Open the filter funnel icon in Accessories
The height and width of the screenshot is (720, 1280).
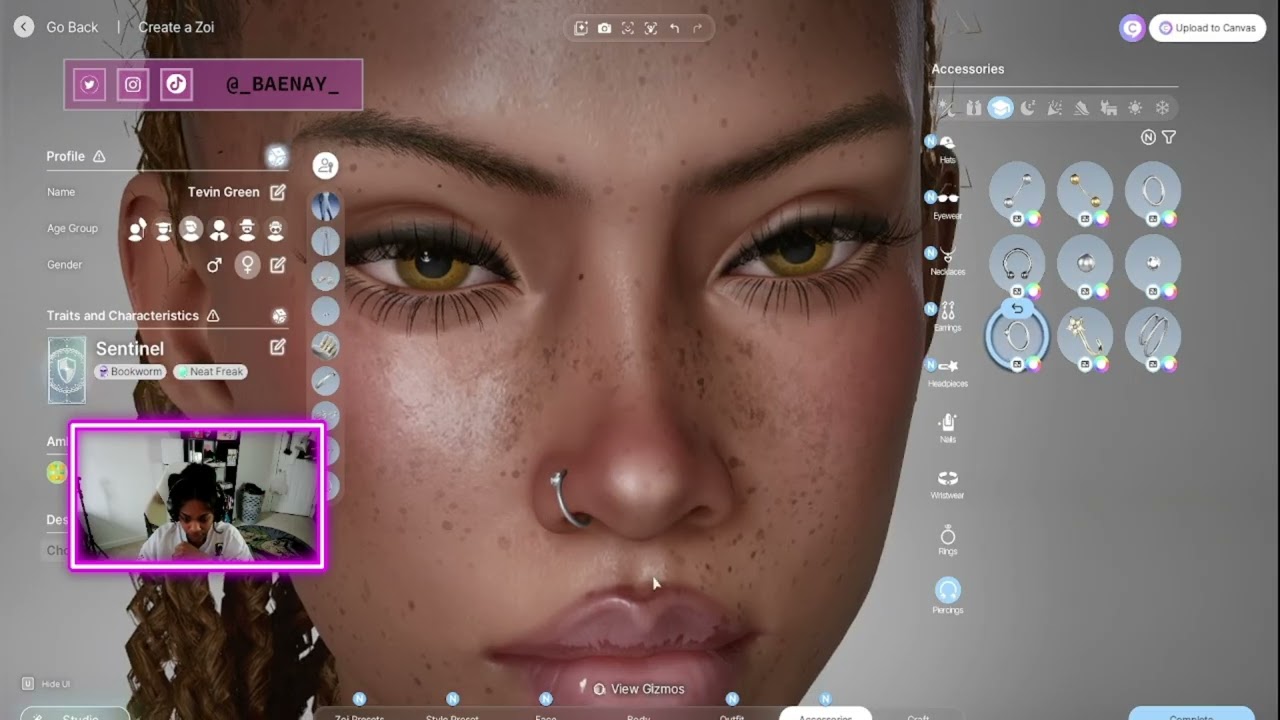tap(1169, 137)
